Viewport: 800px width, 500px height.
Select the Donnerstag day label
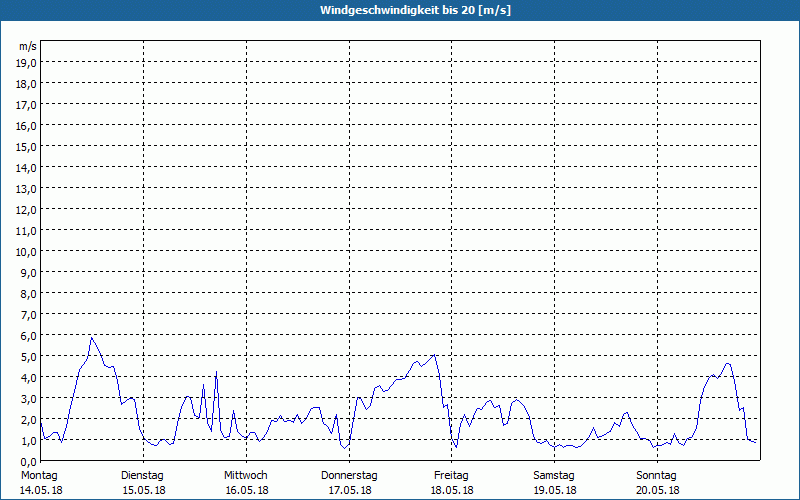click(349, 476)
